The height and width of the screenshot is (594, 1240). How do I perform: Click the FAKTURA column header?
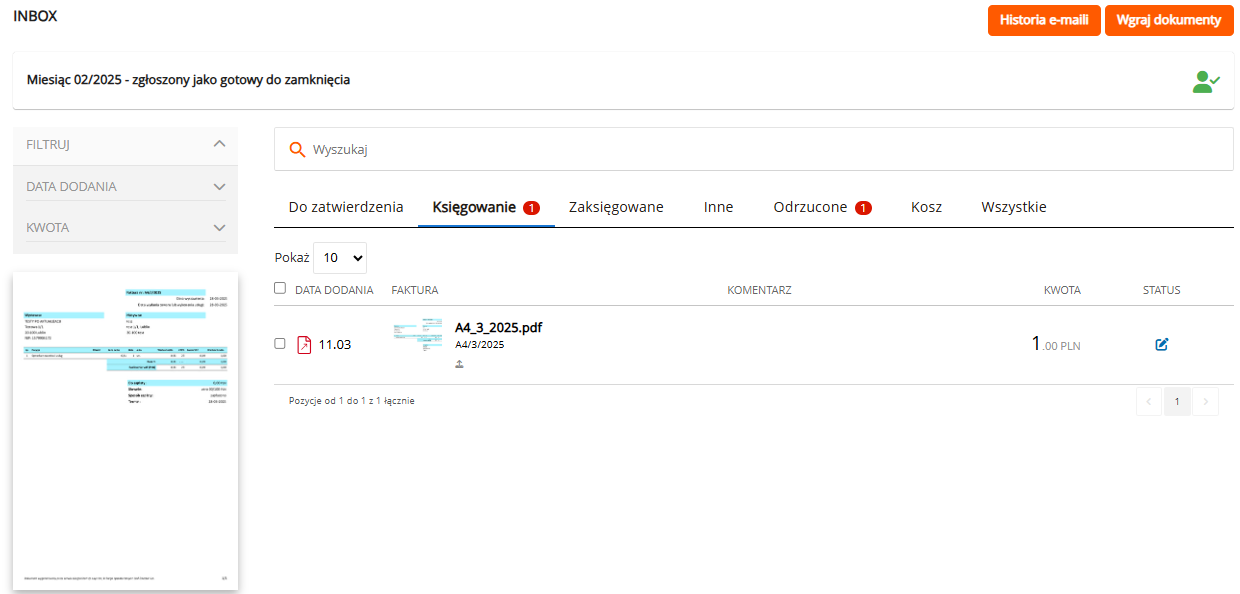point(415,290)
